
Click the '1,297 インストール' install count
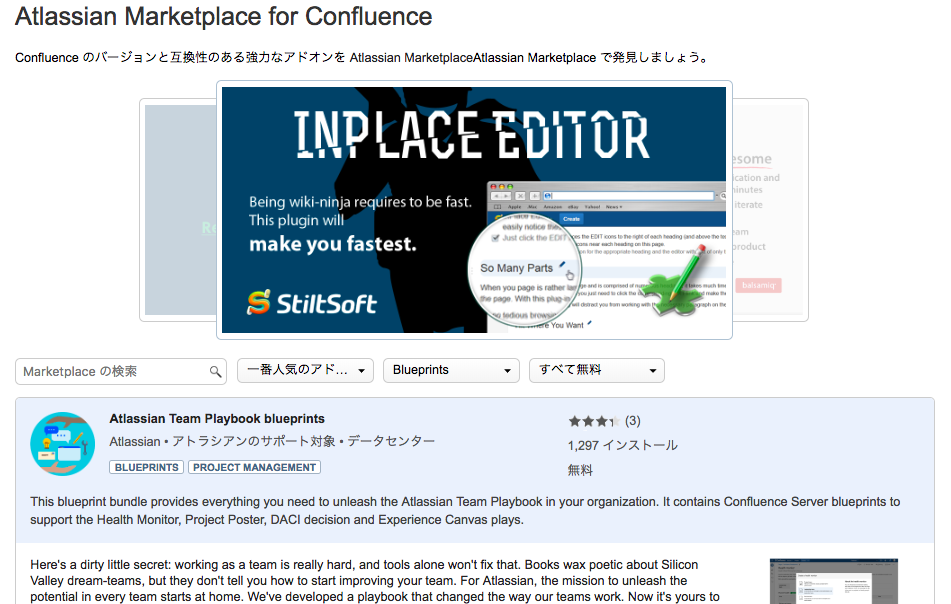click(x=623, y=445)
